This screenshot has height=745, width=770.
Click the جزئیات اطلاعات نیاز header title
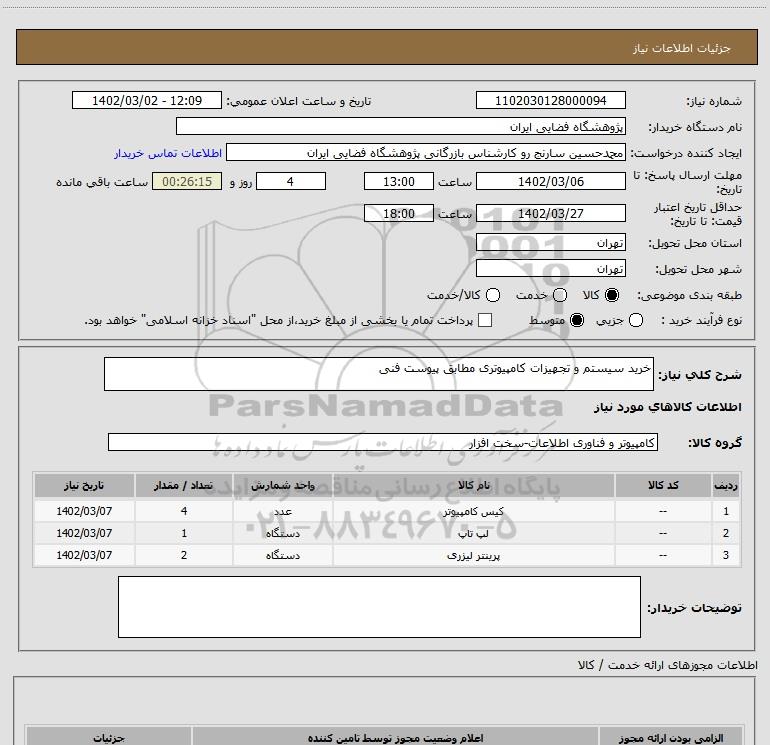click(682, 48)
